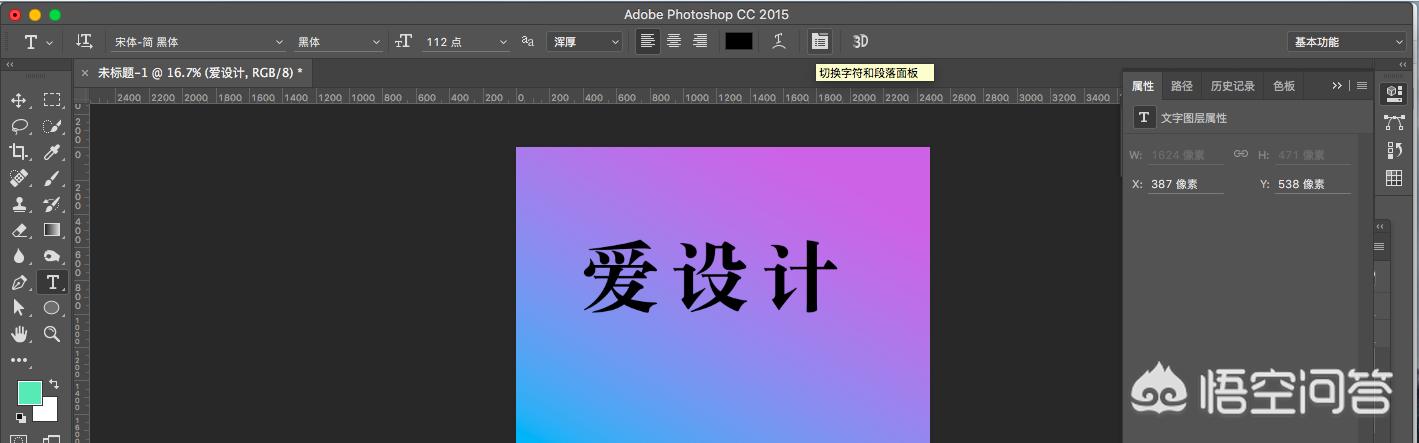The image size is (1419, 443).
Task: Select the Gradient tool
Action: coord(52,230)
